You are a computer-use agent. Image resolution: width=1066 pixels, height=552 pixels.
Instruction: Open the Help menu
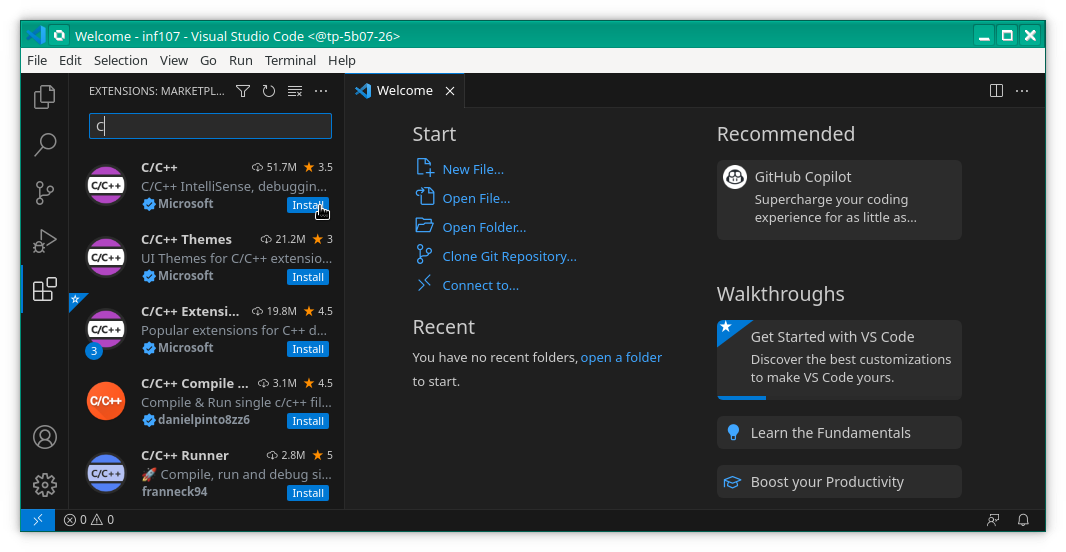tap(342, 61)
